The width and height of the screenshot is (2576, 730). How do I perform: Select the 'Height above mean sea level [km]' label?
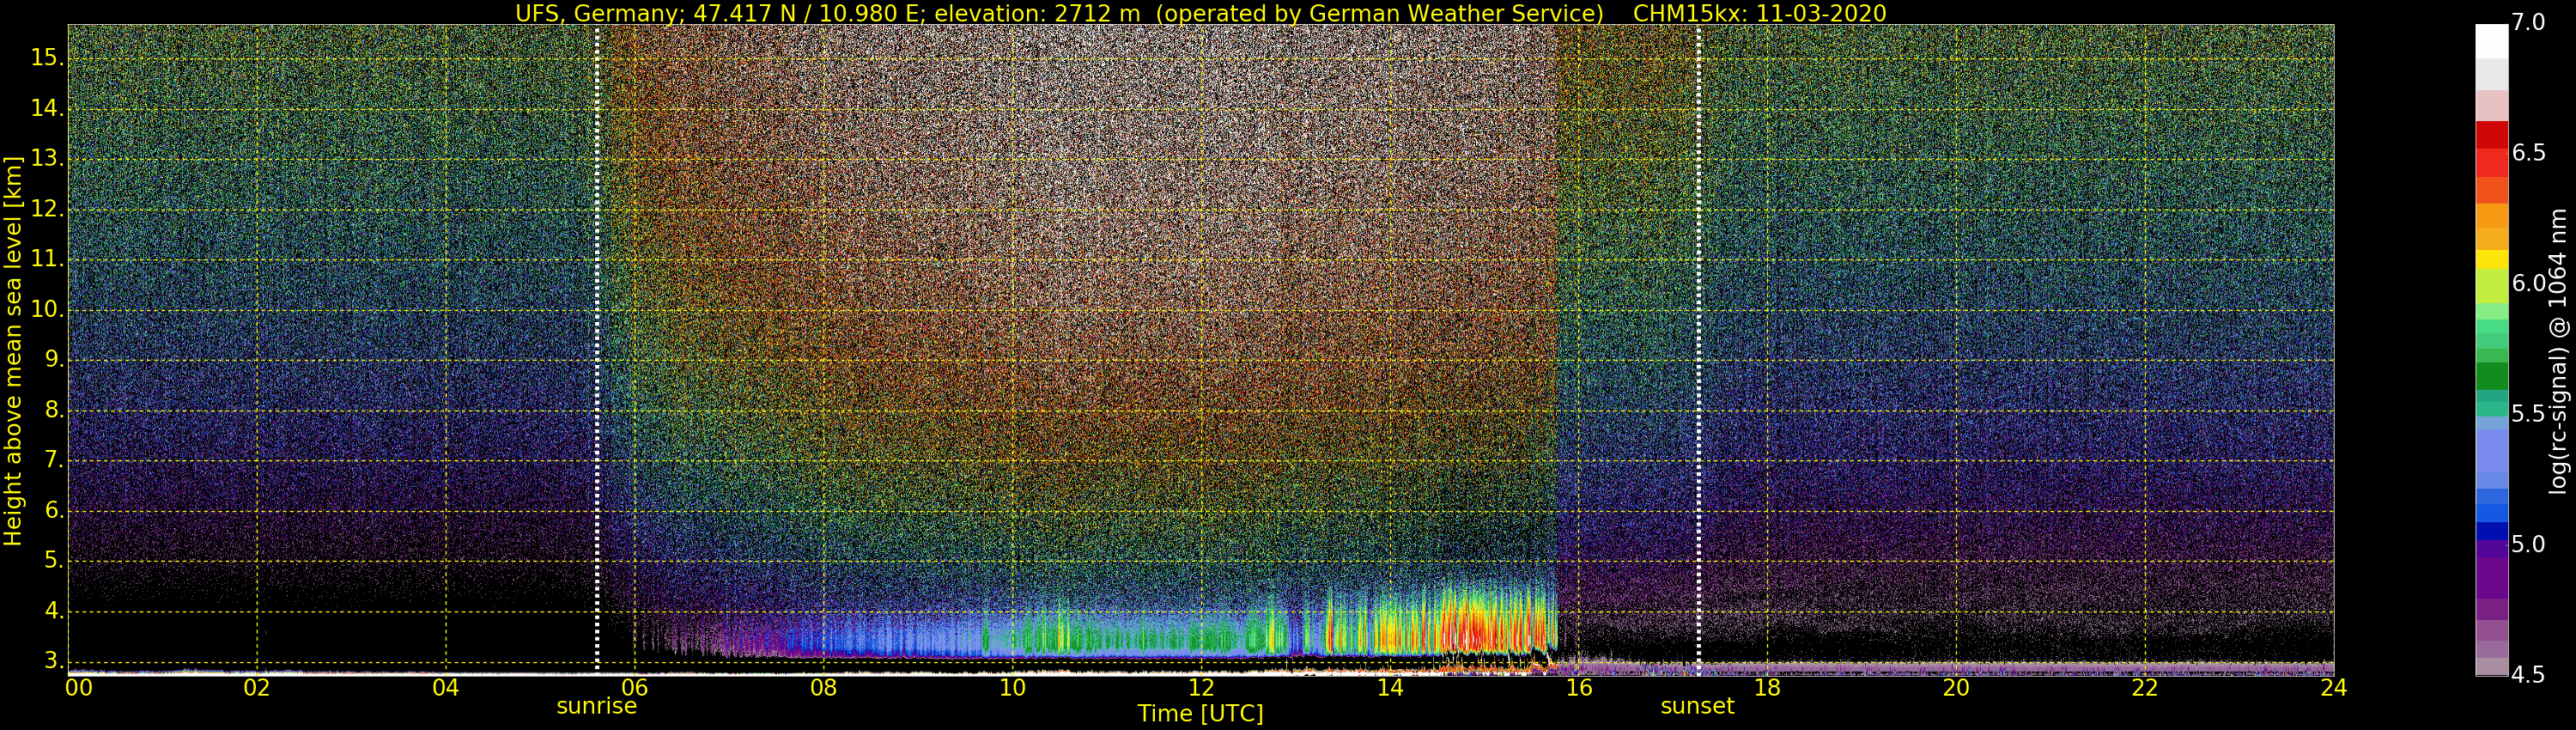[13, 350]
